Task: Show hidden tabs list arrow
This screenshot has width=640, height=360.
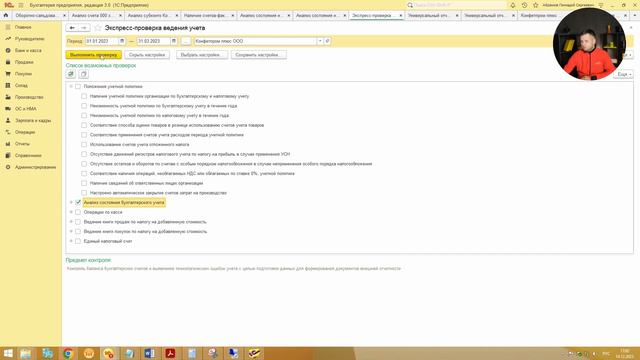Action: tap(635, 15)
